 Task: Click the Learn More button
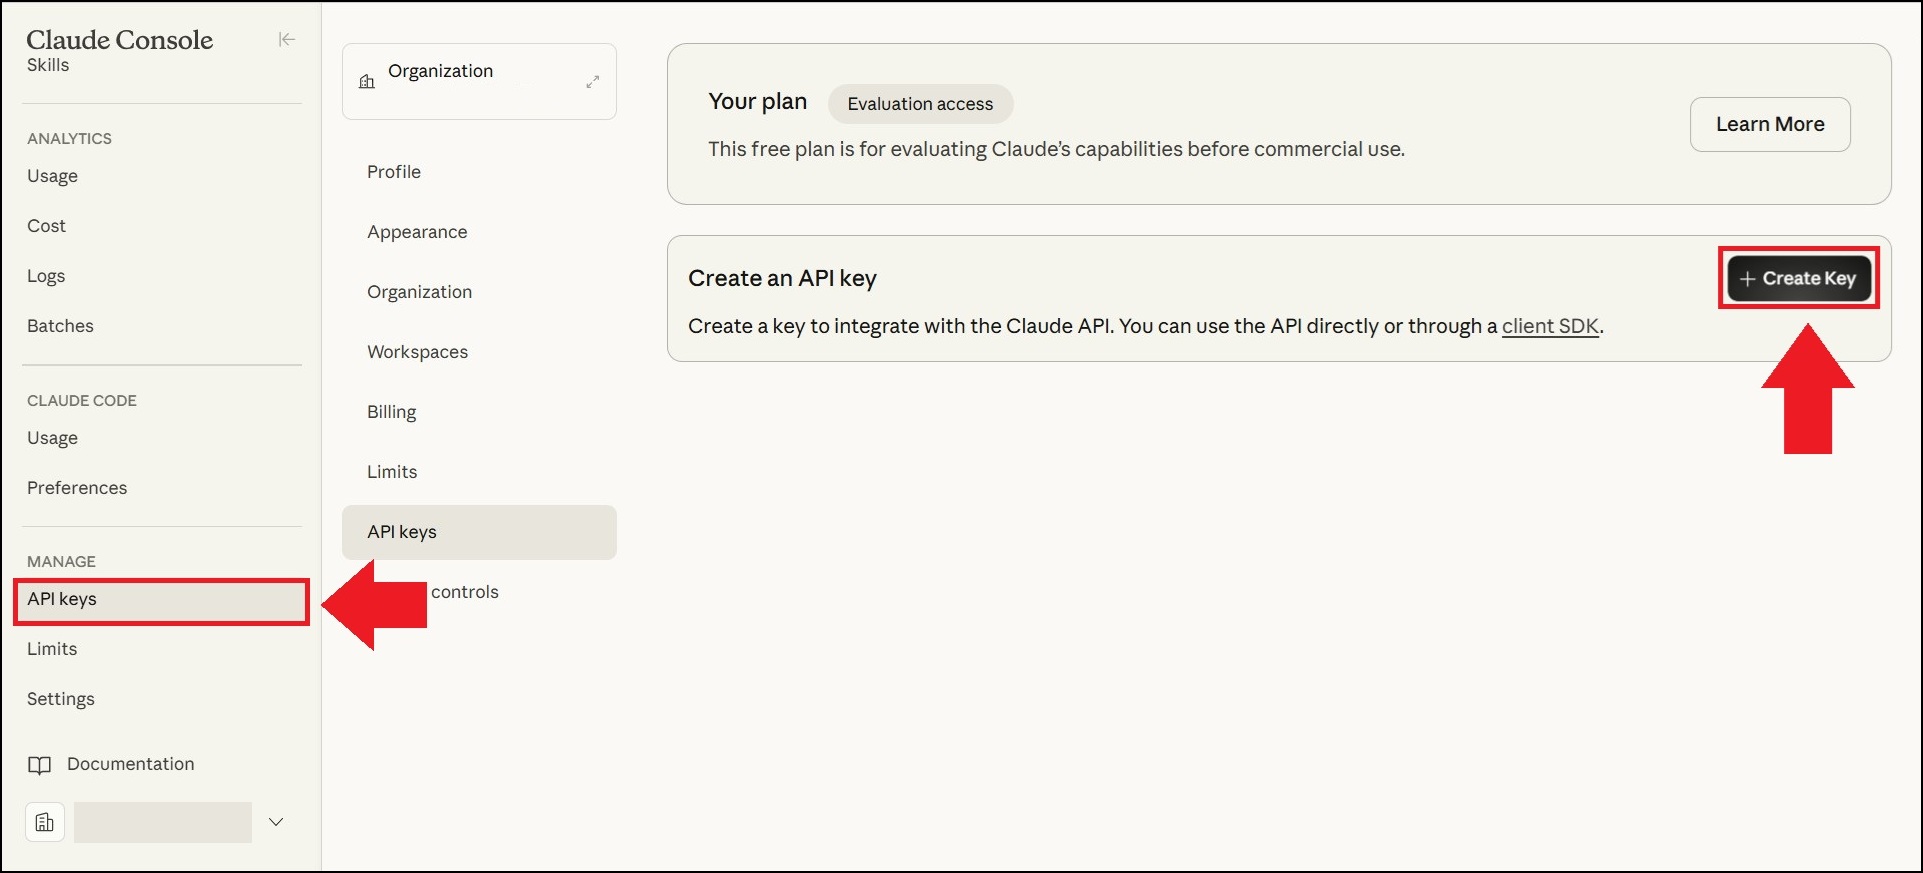coord(1770,124)
